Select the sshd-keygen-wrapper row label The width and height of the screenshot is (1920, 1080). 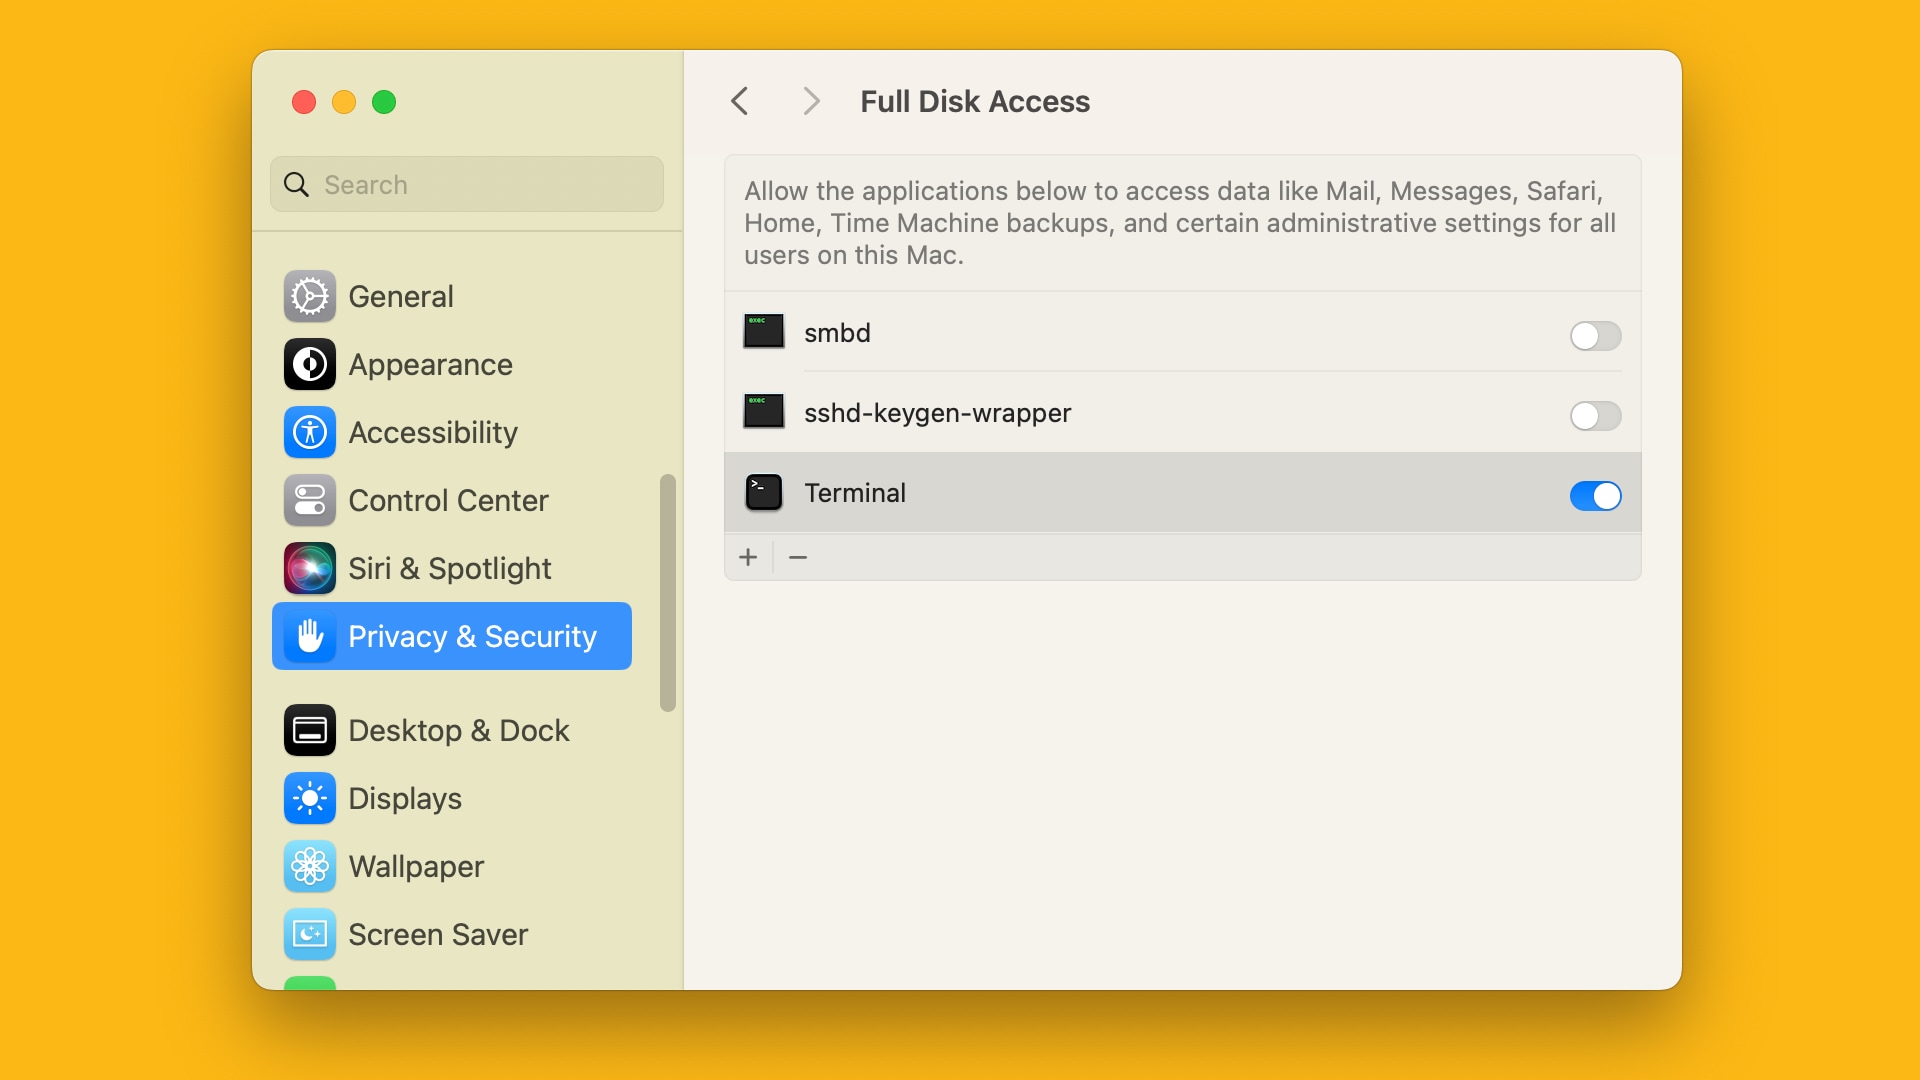click(938, 413)
